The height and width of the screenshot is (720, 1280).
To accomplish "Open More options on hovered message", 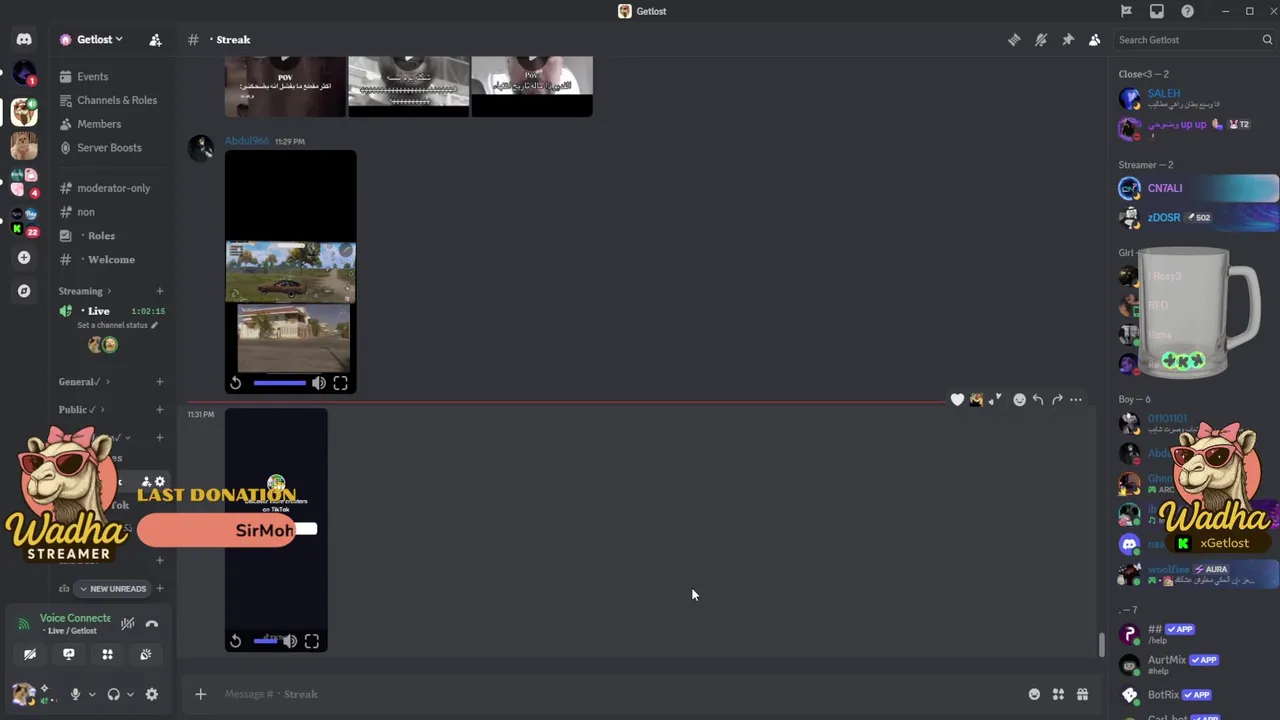I will click(1076, 400).
